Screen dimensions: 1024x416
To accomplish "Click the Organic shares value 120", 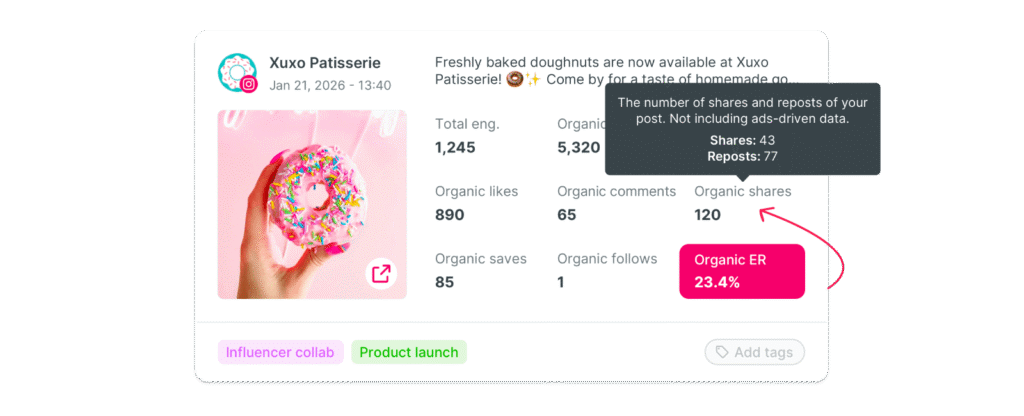I will (x=707, y=214).
